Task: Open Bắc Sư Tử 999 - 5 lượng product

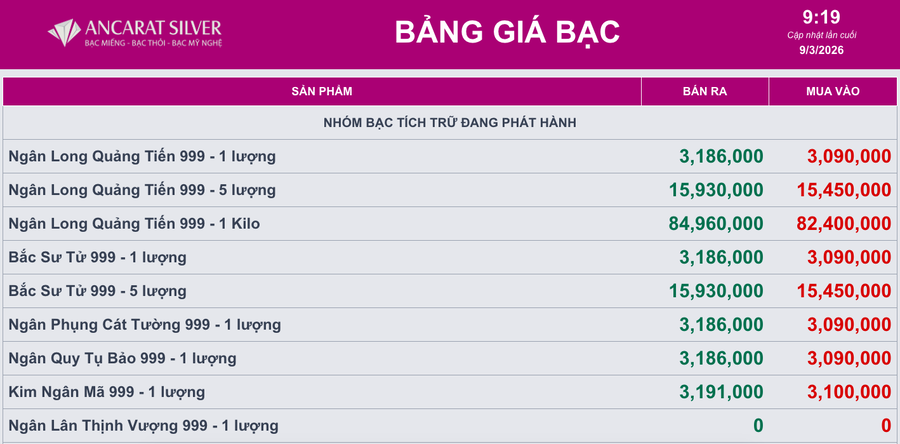Action: (x=97, y=291)
